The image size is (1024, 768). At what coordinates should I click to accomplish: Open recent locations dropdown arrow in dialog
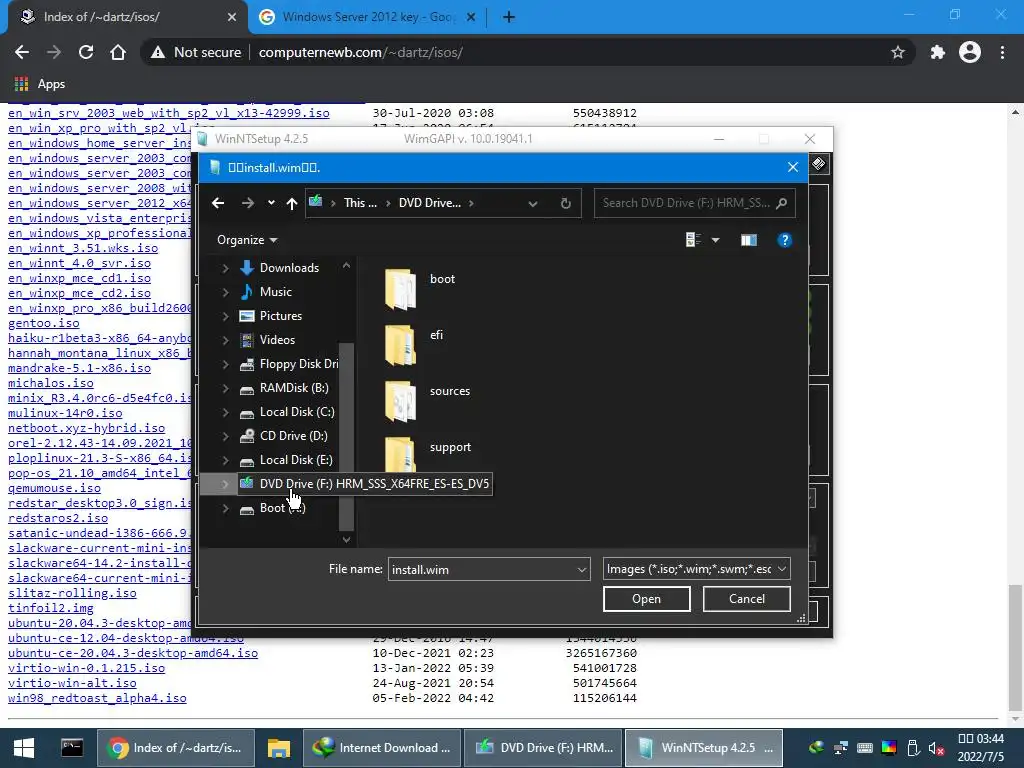click(x=271, y=203)
